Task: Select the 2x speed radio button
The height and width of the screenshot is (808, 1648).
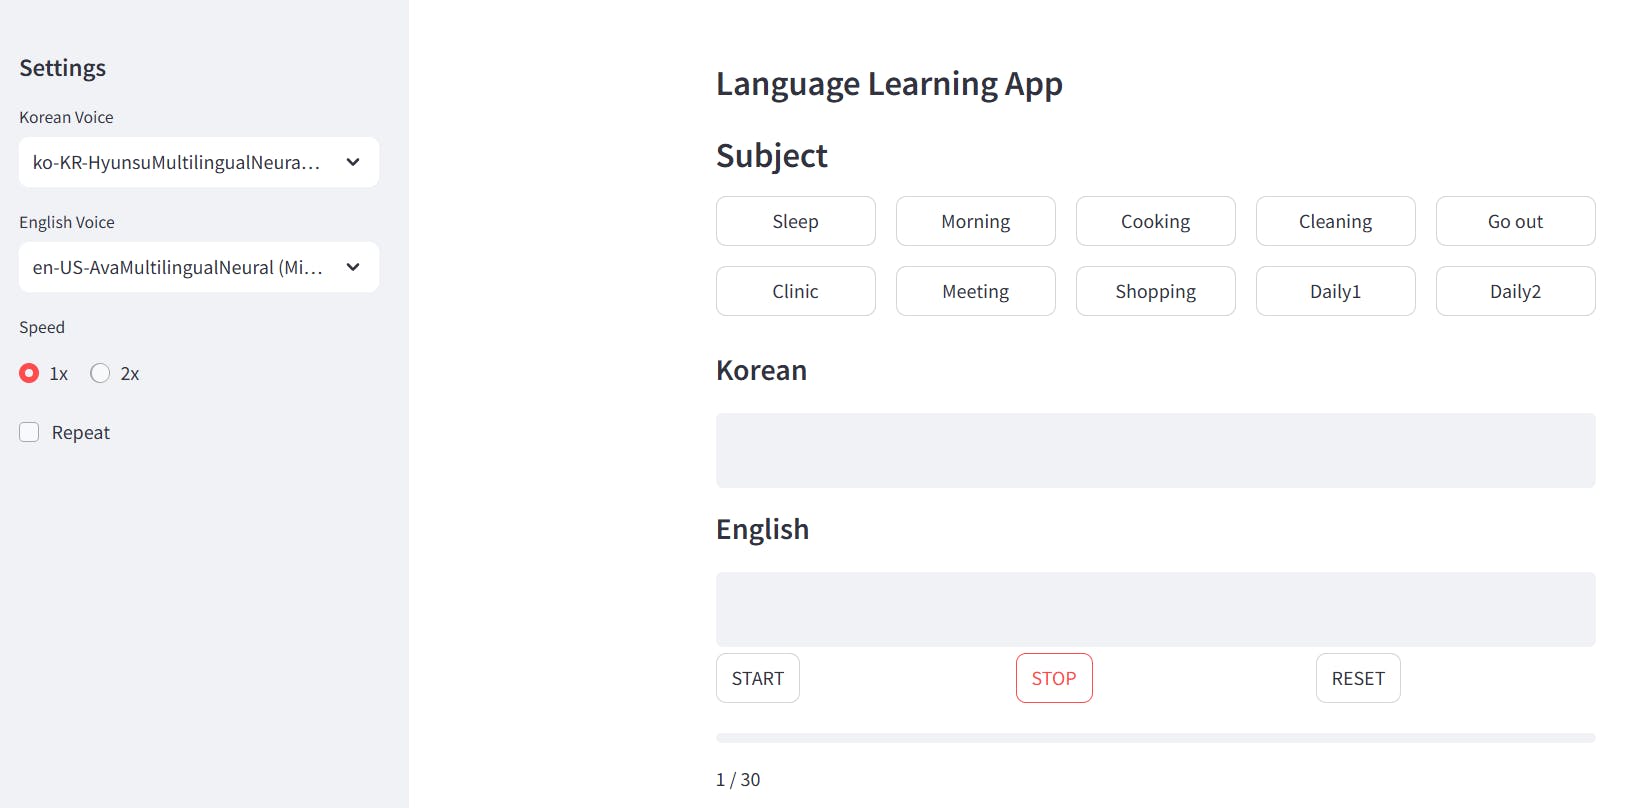Action: 100,373
